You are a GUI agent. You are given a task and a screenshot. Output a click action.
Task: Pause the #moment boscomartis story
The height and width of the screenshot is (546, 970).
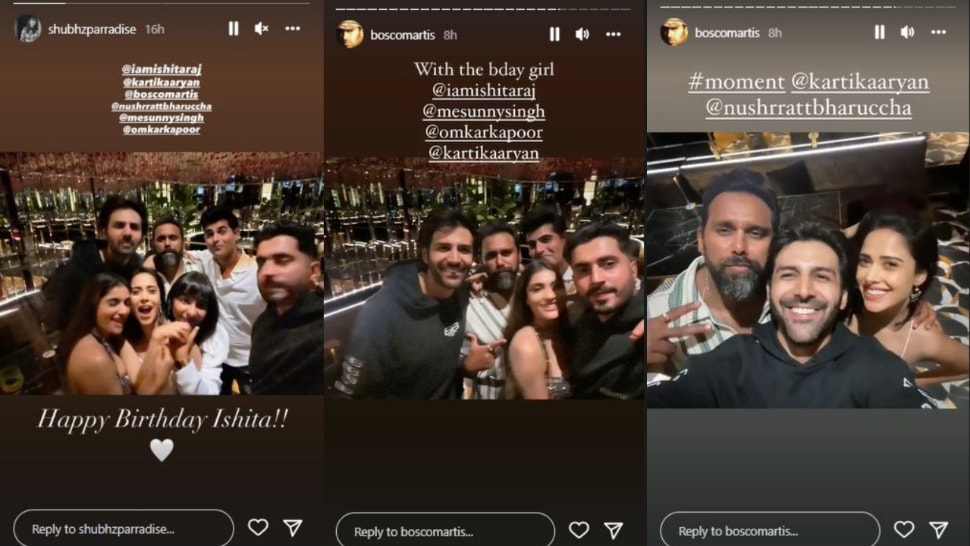pyautogui.click(x=879, y=32)
